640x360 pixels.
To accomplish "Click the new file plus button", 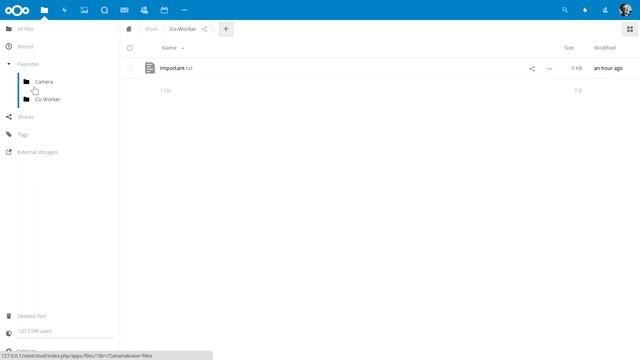I will (x=226, y=29).
